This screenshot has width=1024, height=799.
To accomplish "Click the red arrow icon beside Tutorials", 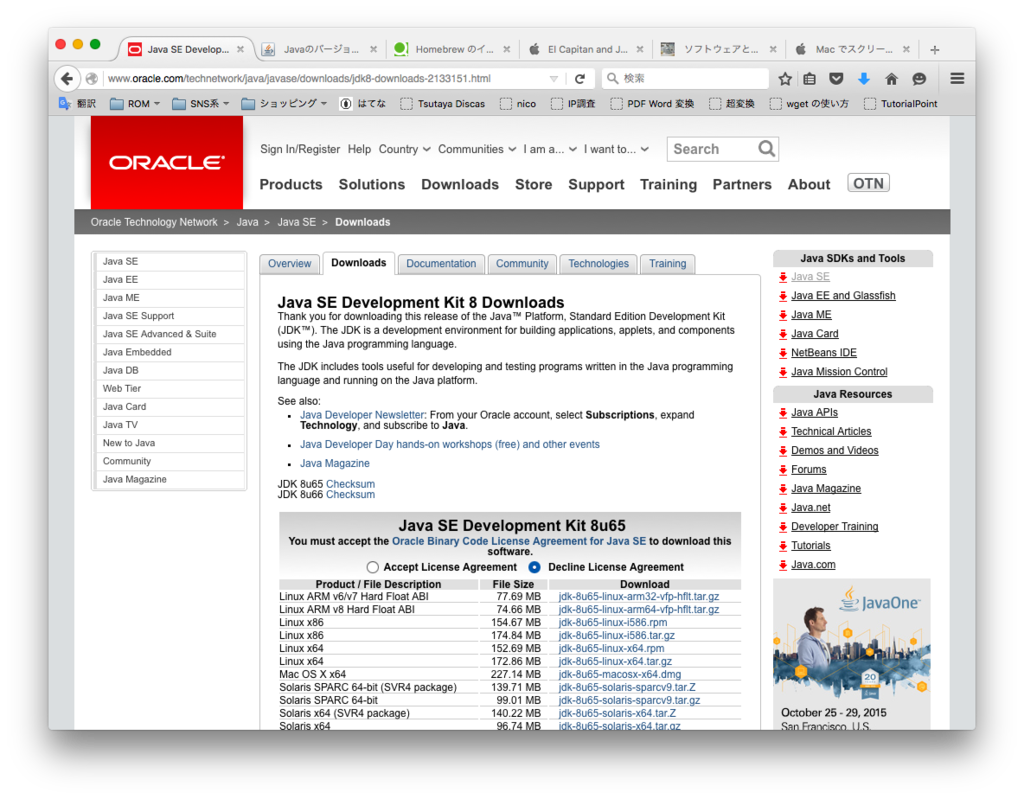I will pos(783,546).
